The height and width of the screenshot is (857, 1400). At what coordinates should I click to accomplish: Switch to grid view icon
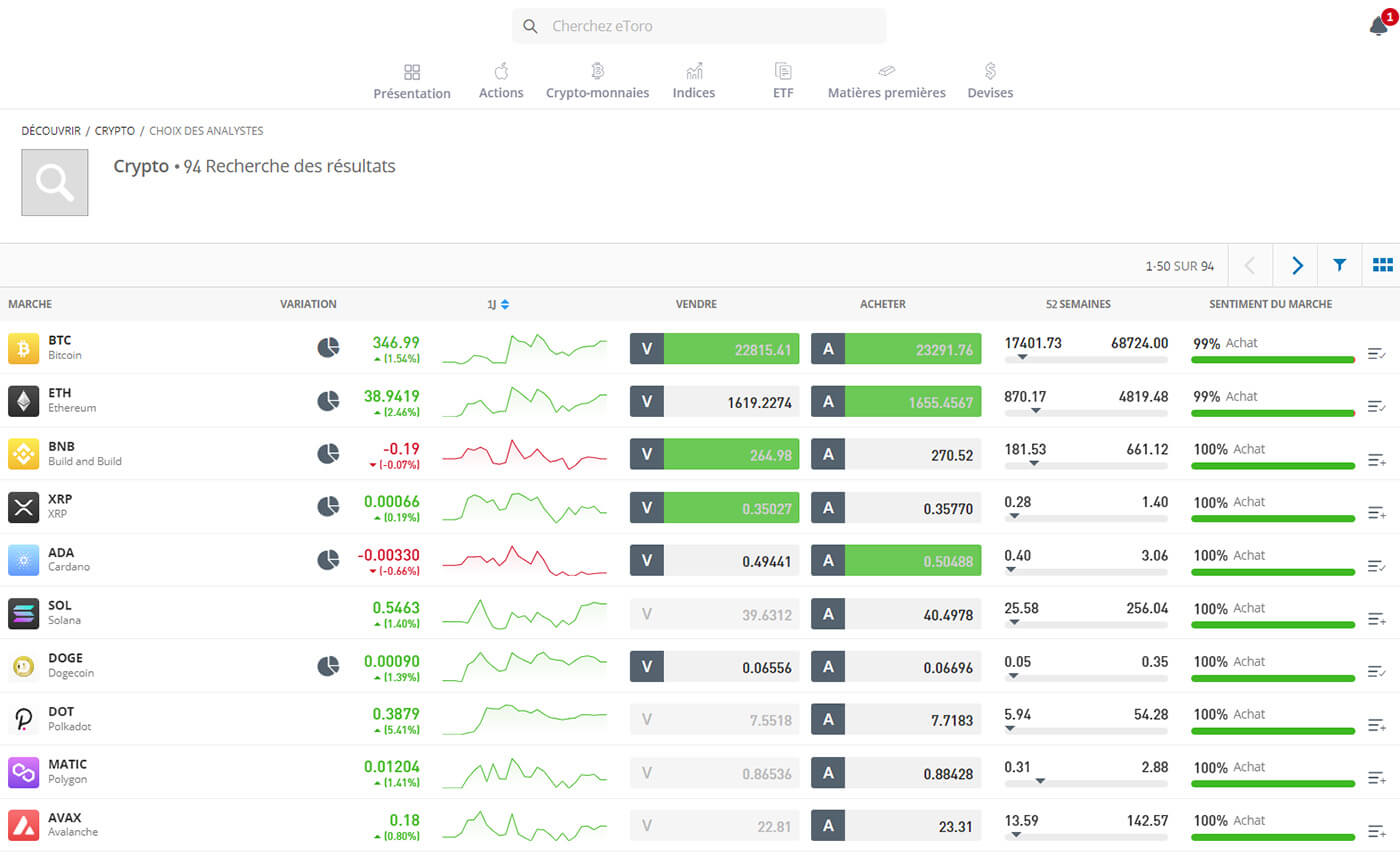click(x=1383, y=265)
